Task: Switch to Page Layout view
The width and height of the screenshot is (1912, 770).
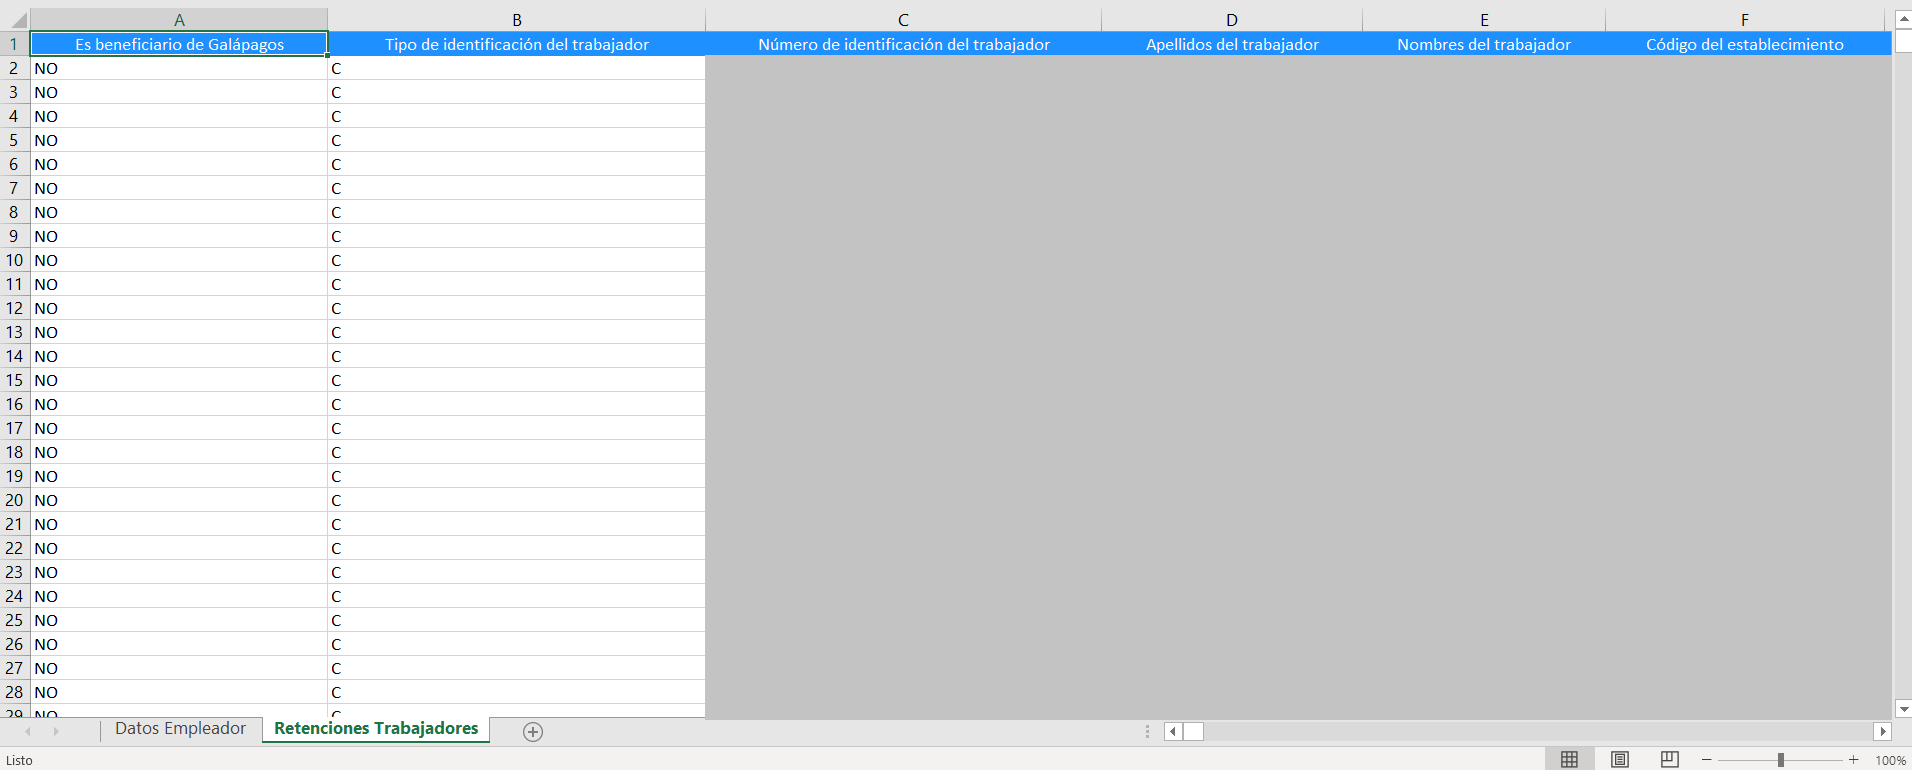Action: point(1620,760)
